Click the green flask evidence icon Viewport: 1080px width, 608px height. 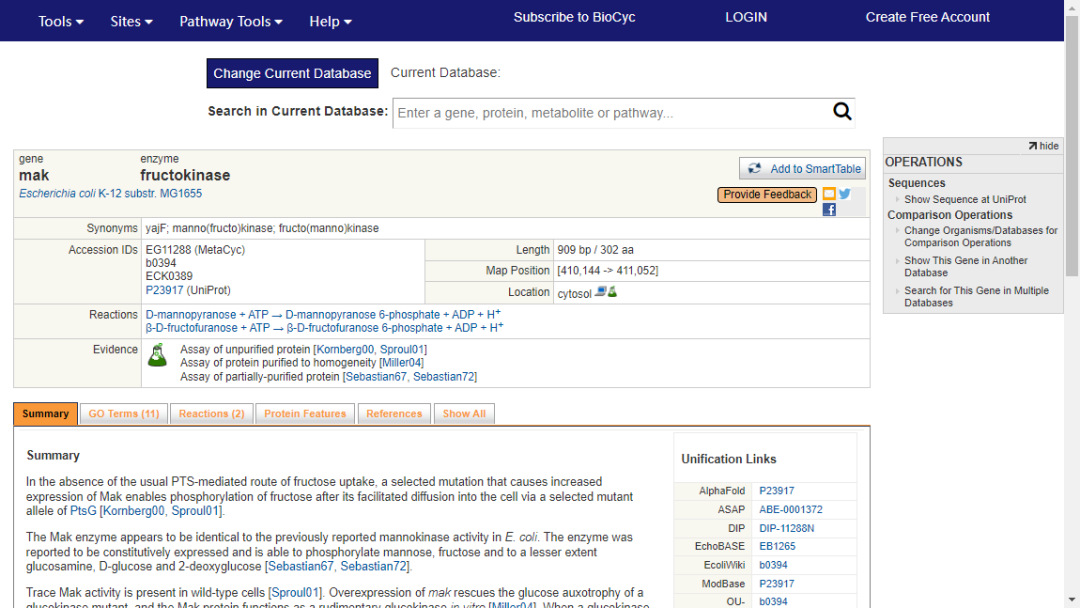tap(157, 355)
